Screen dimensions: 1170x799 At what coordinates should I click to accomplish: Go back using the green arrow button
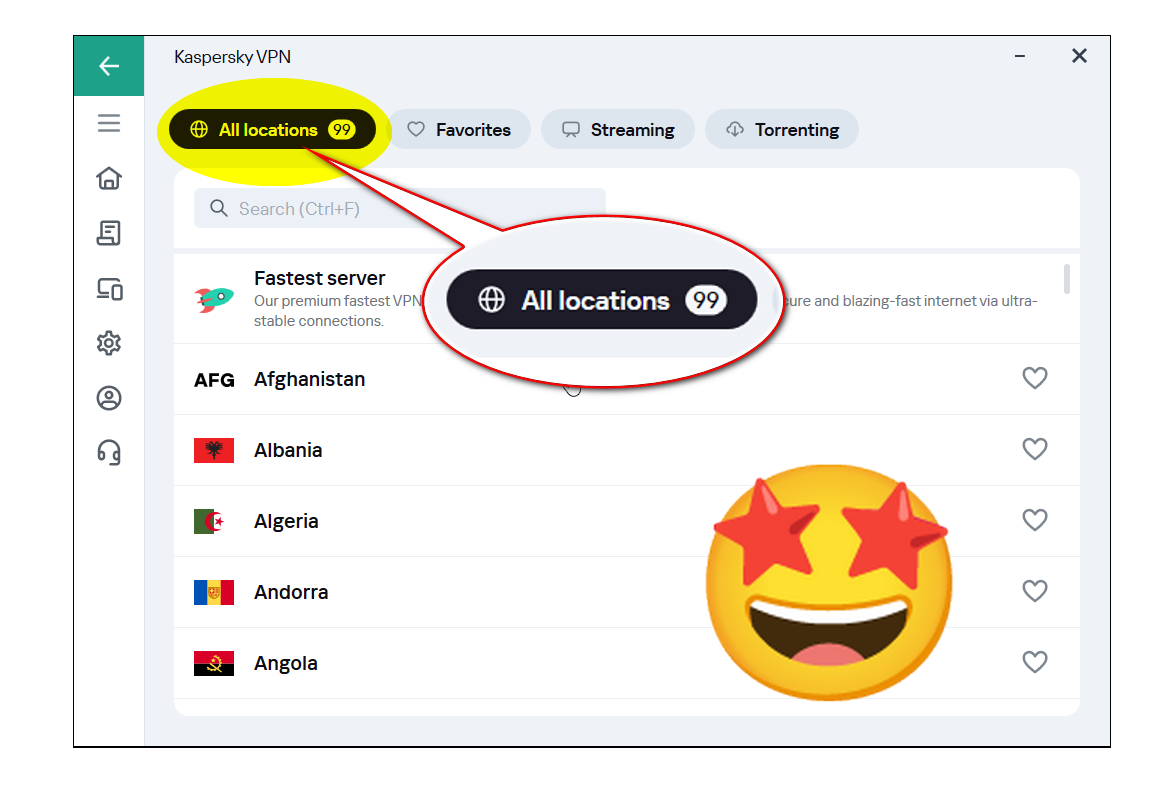(x=109, y=66)
